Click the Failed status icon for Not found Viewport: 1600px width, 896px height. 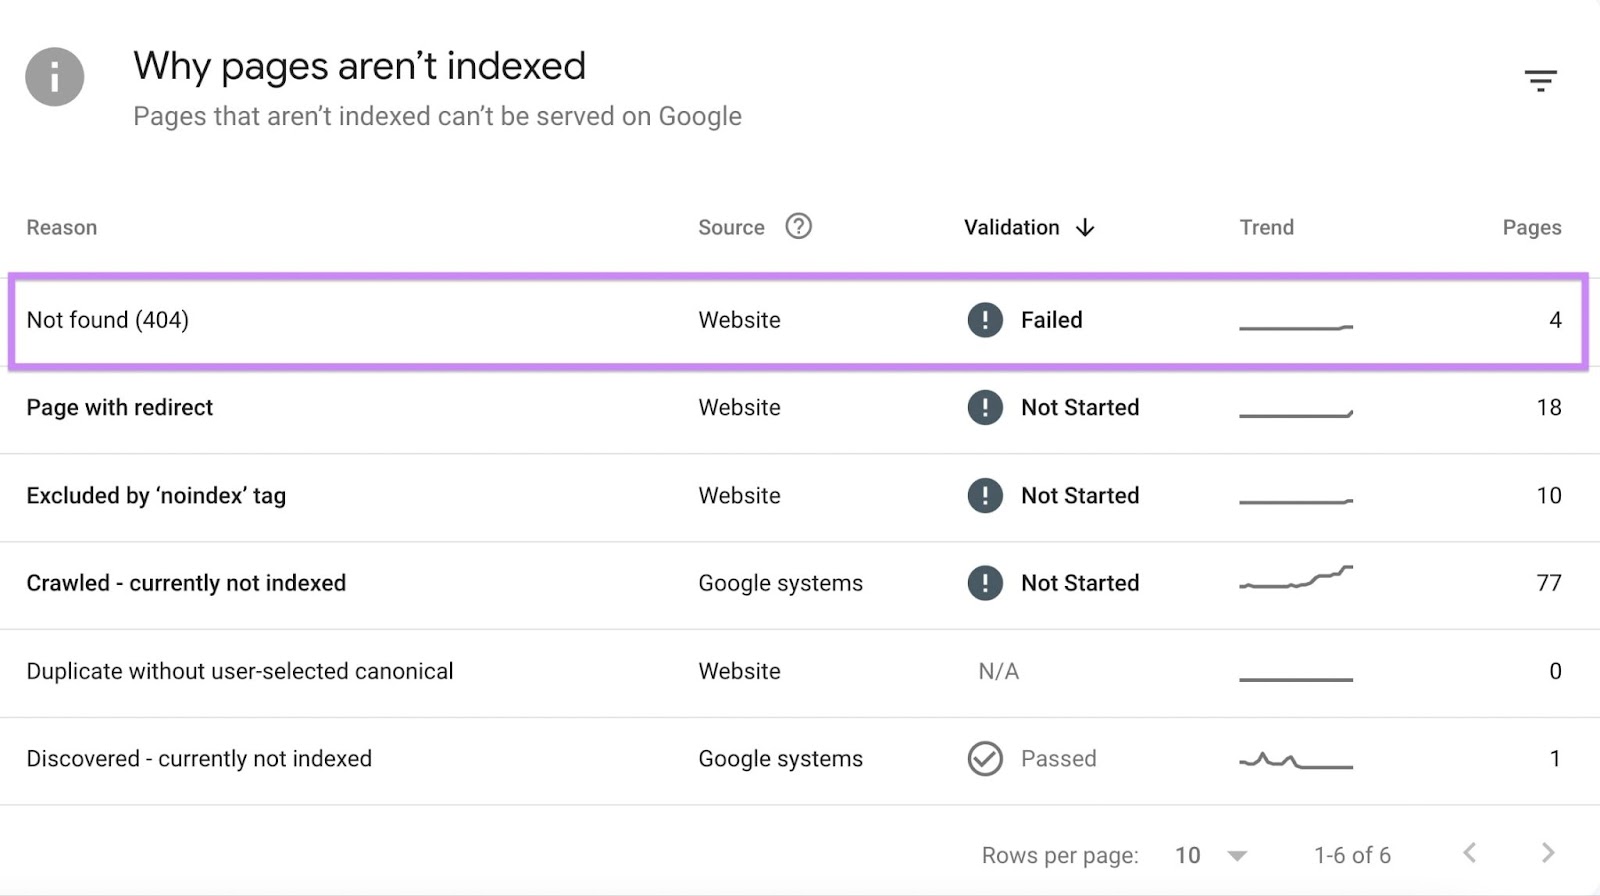tap(985, 320)
